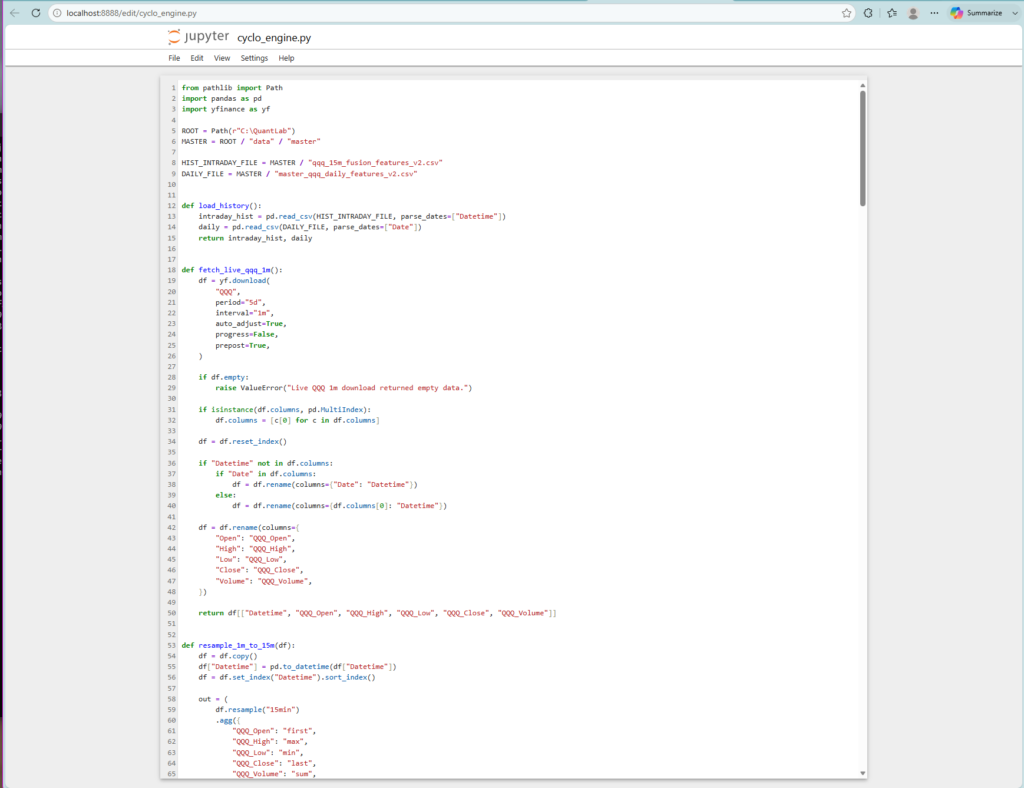Image resolution: width=1024 pixels, height=788 pixels.
Task: Click '"QQQ_Close": "last"' aggregation line
Action: point(274,763)
